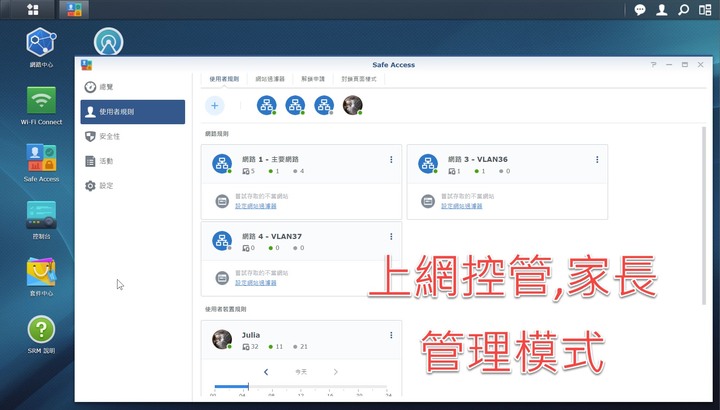Open 套件中心 package center icon

41,277
